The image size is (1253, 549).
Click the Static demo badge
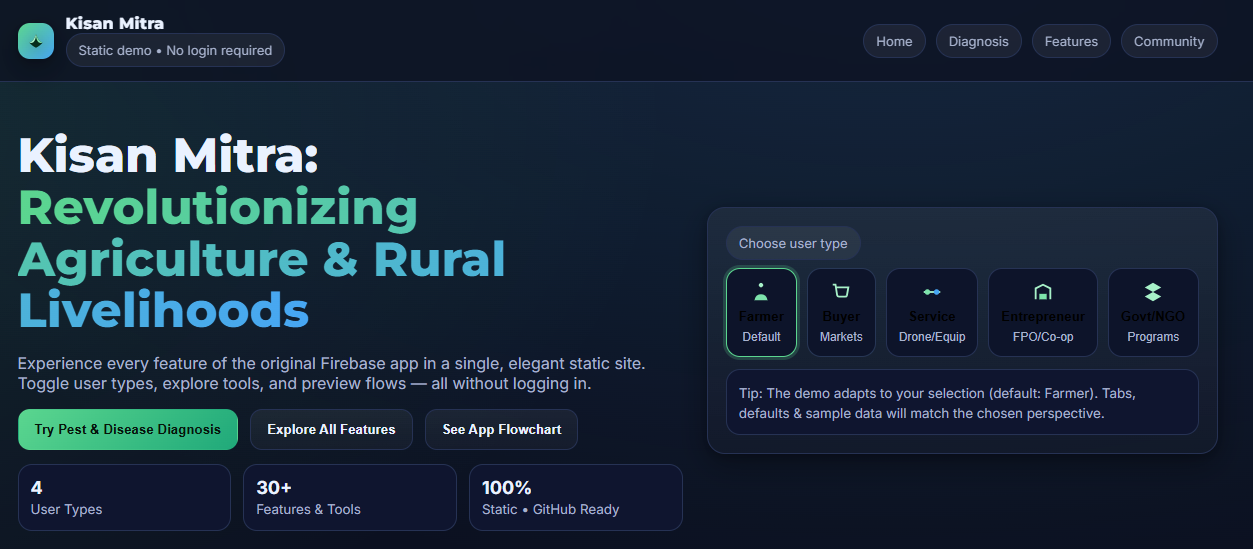(175, 50)
